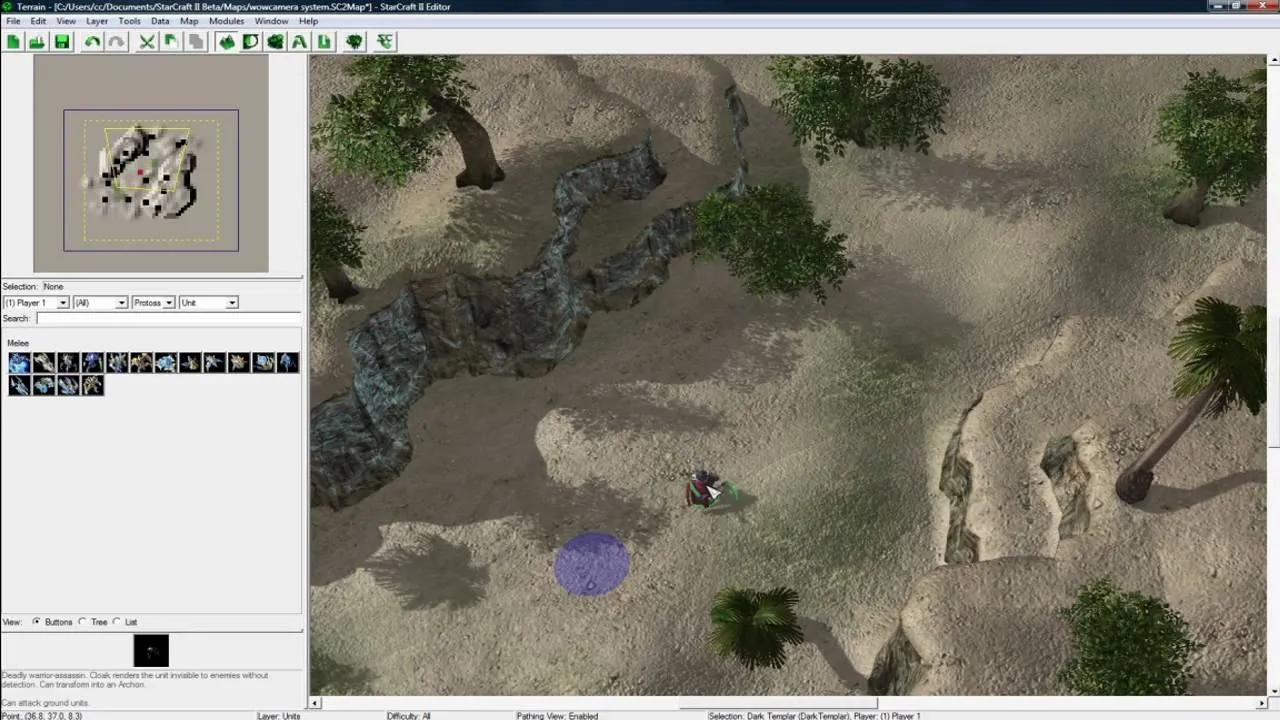1280x720 pixels.
Task: Click inside the Search input field
Action: (168, 319)
